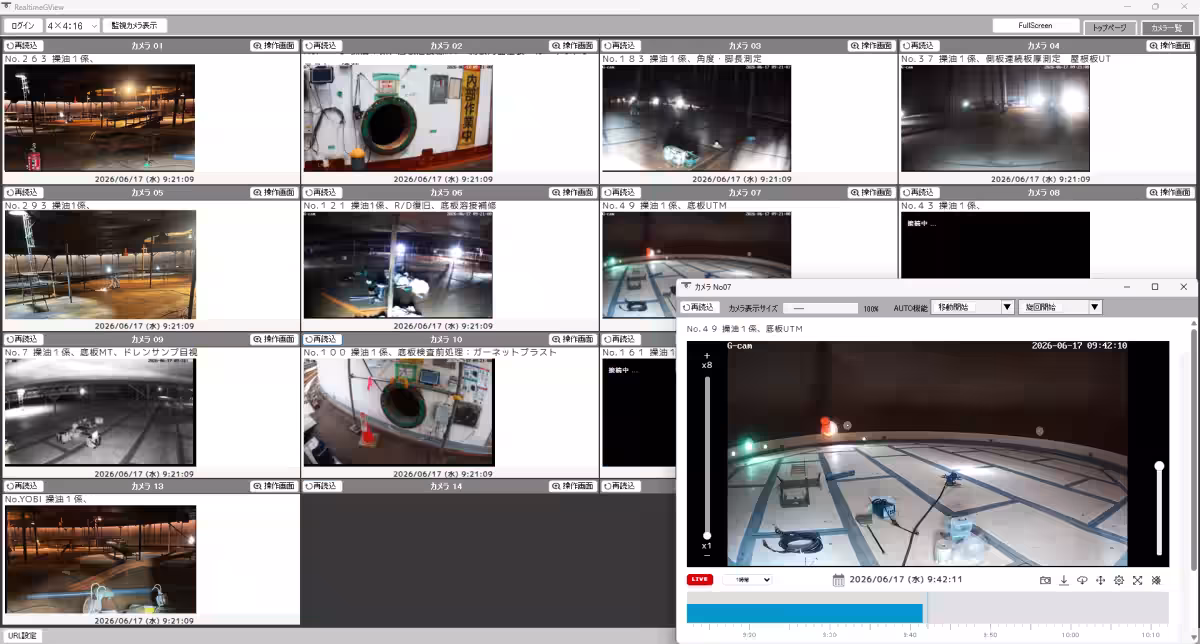This screenshot has height=644, width=1200.
Task: Click the download arrow icon in player
Action: click(x=1064, y=580)
